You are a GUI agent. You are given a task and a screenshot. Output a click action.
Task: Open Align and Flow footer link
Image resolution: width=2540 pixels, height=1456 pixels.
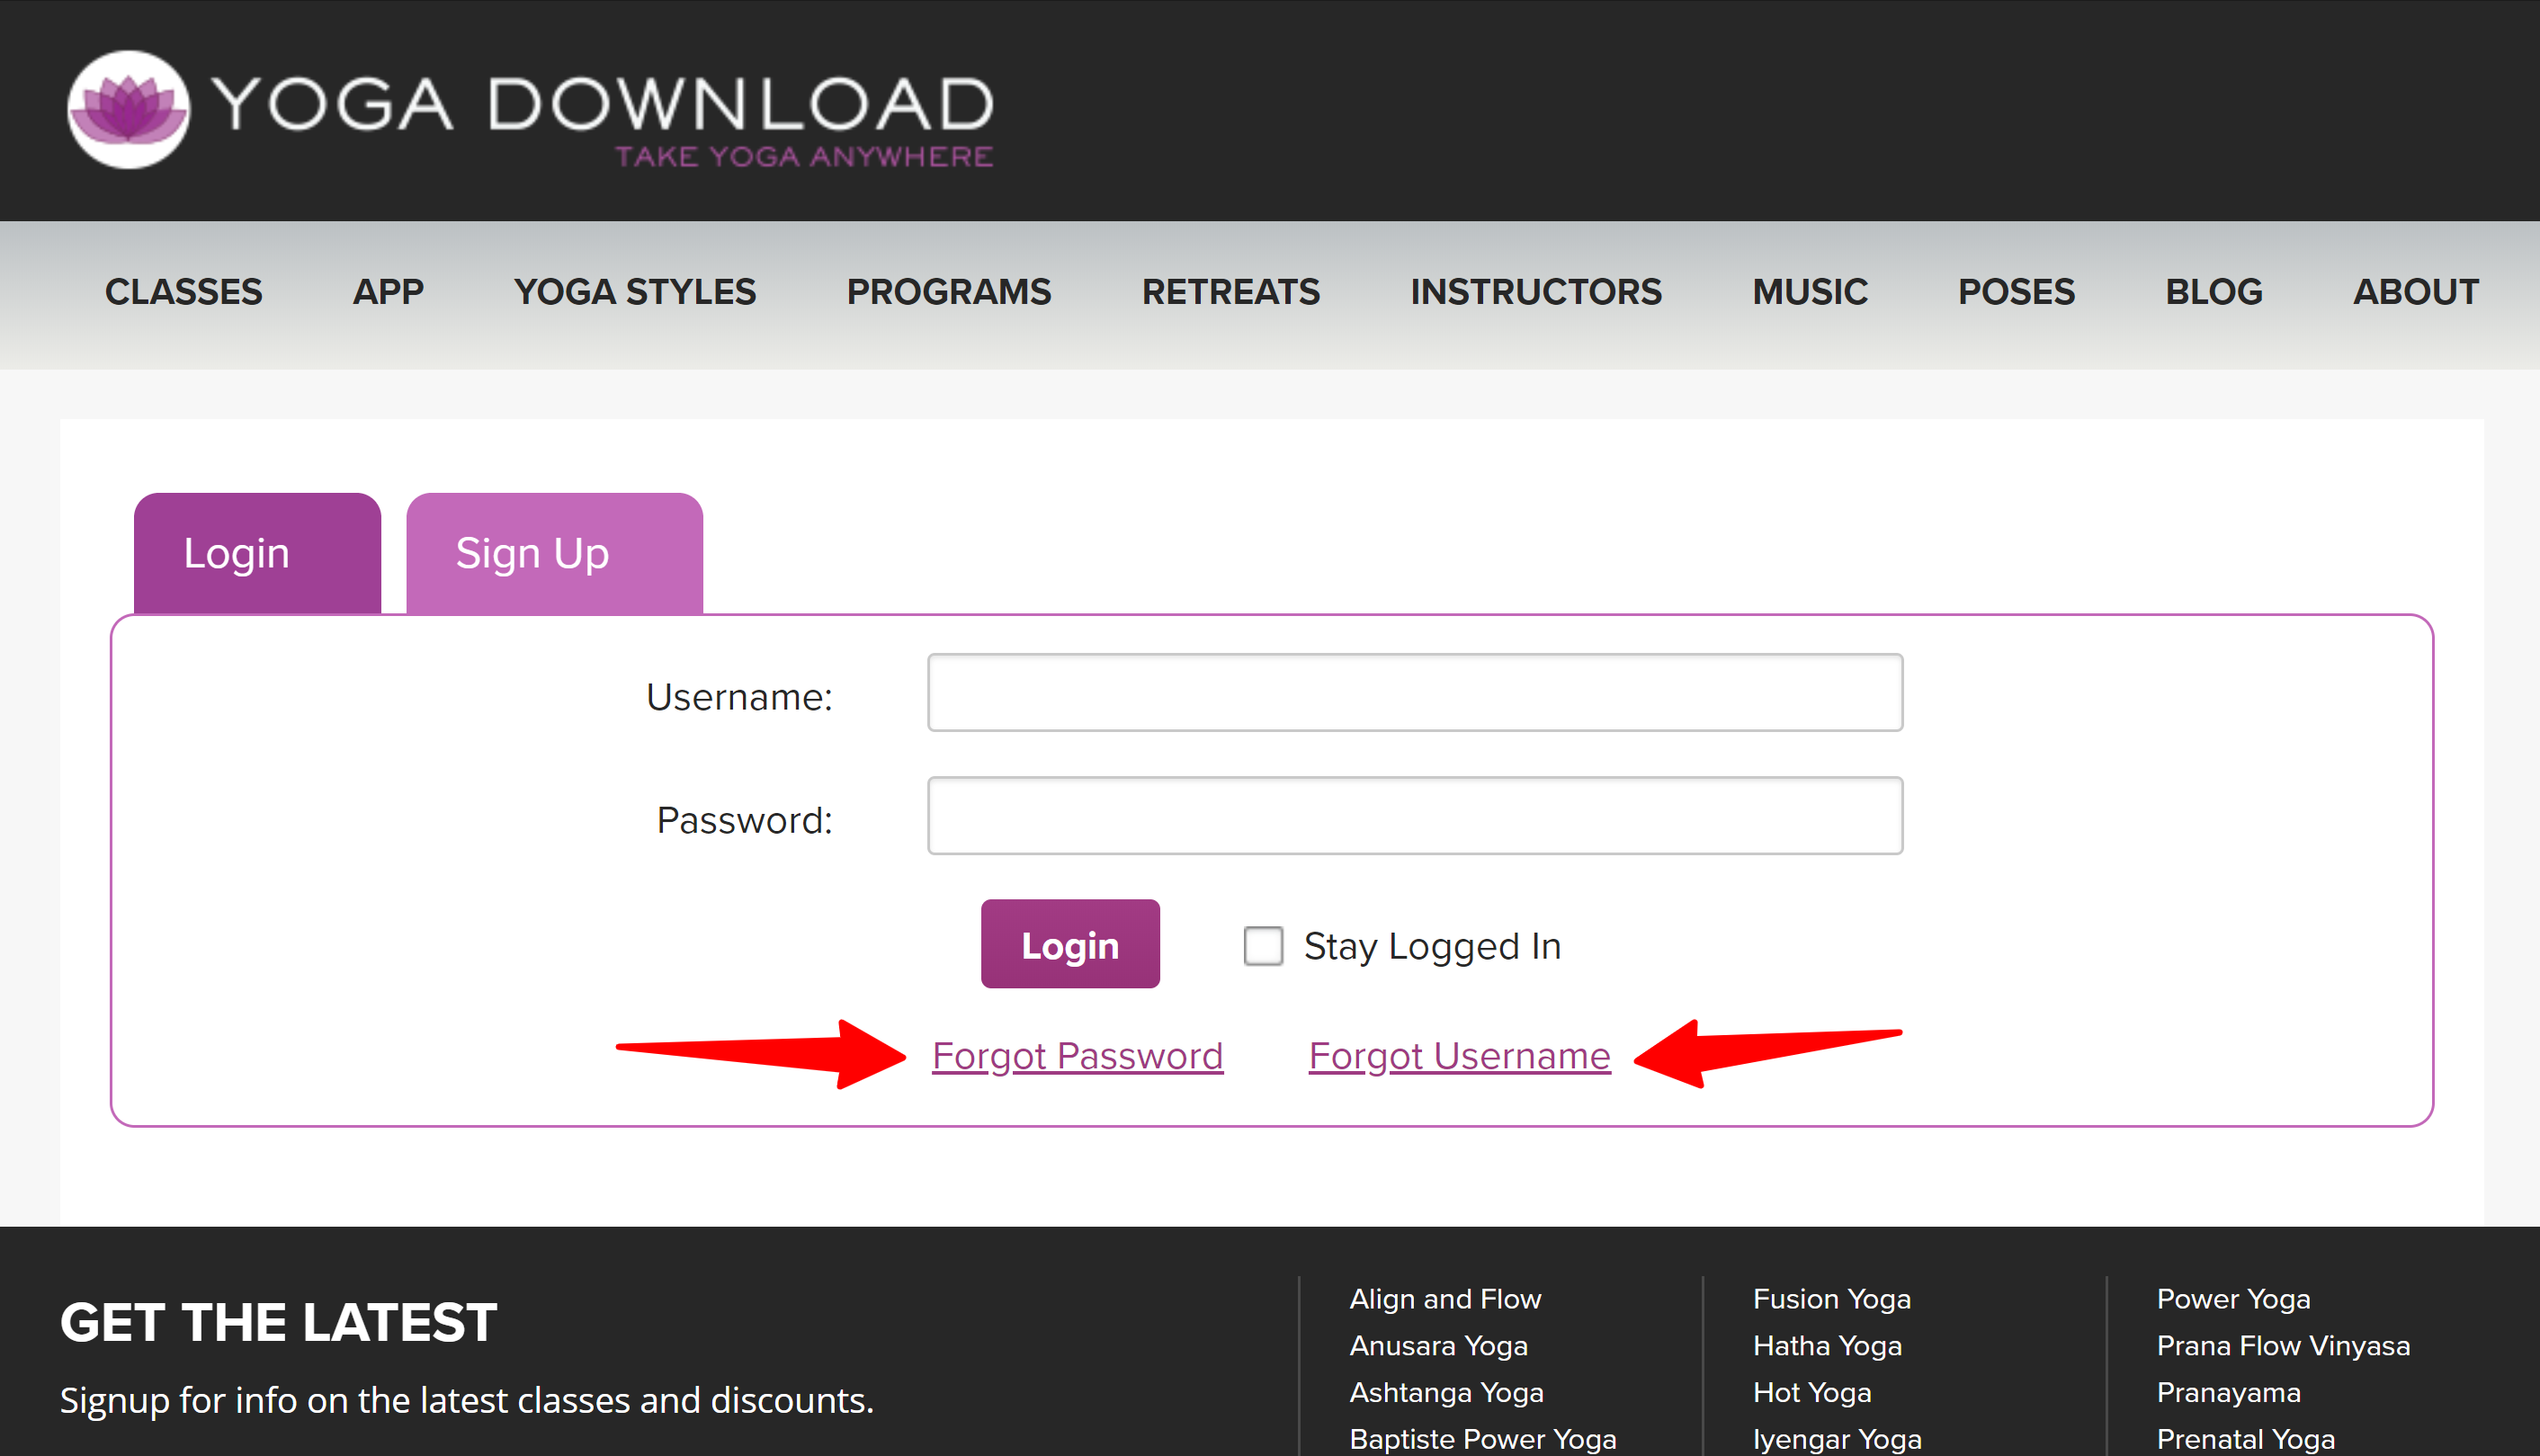click(1445, 1299)
